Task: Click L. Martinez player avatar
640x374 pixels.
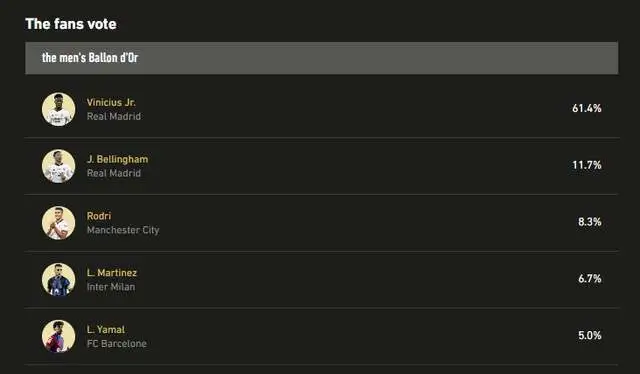Action: click(58, 280)
